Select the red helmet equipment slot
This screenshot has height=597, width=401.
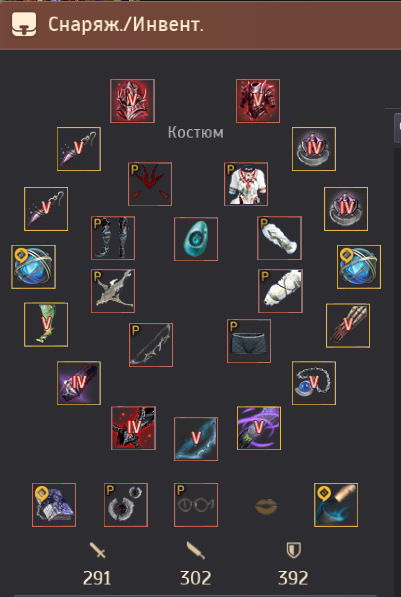click(133, 101)
